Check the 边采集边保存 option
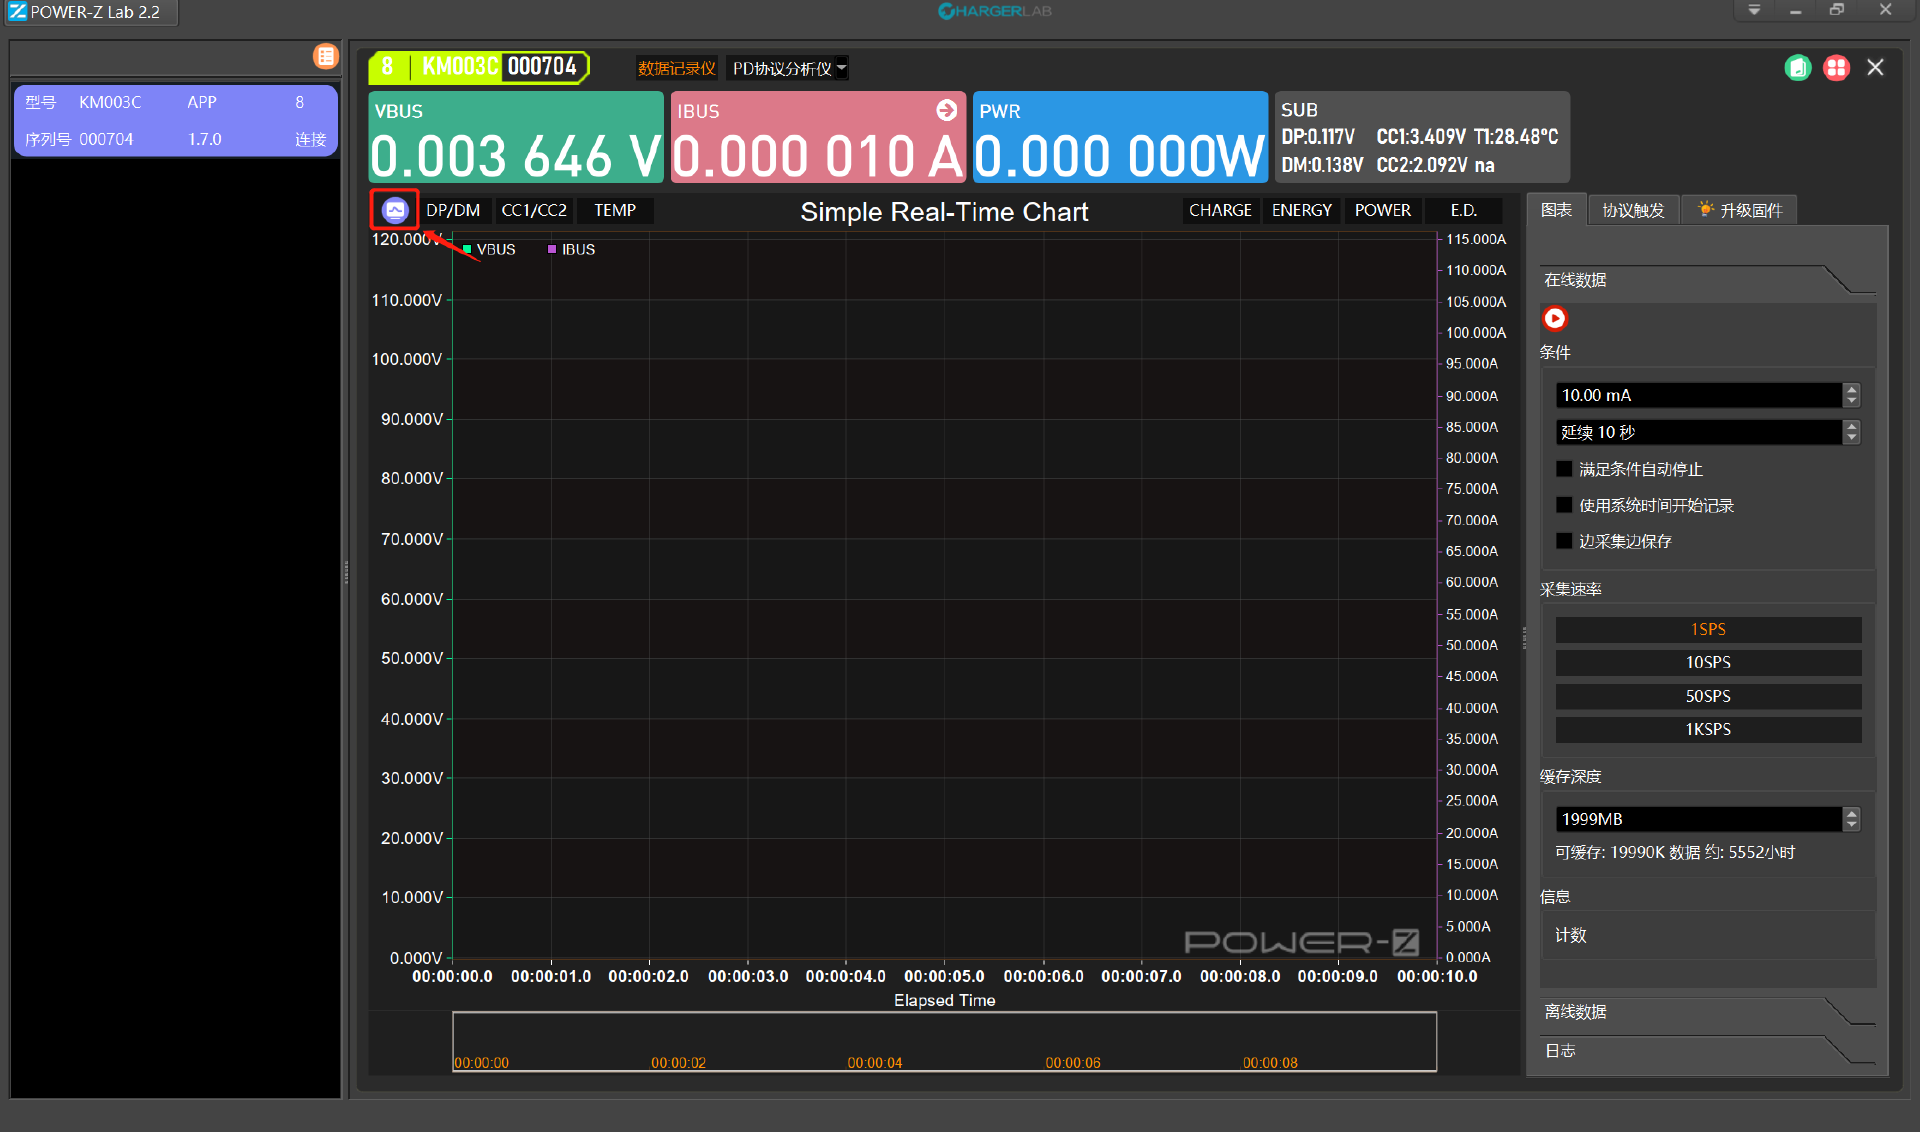1920x1132 pixels. [x=1565, y=541]
